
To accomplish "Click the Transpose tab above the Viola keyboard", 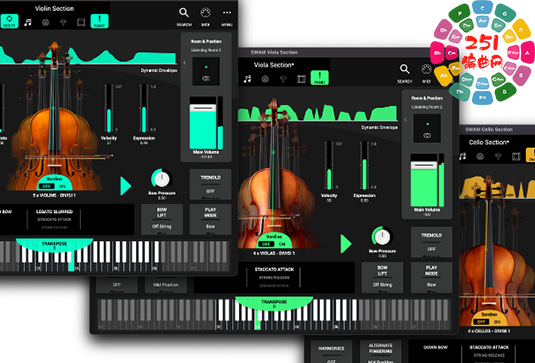I will click(274, 303).
